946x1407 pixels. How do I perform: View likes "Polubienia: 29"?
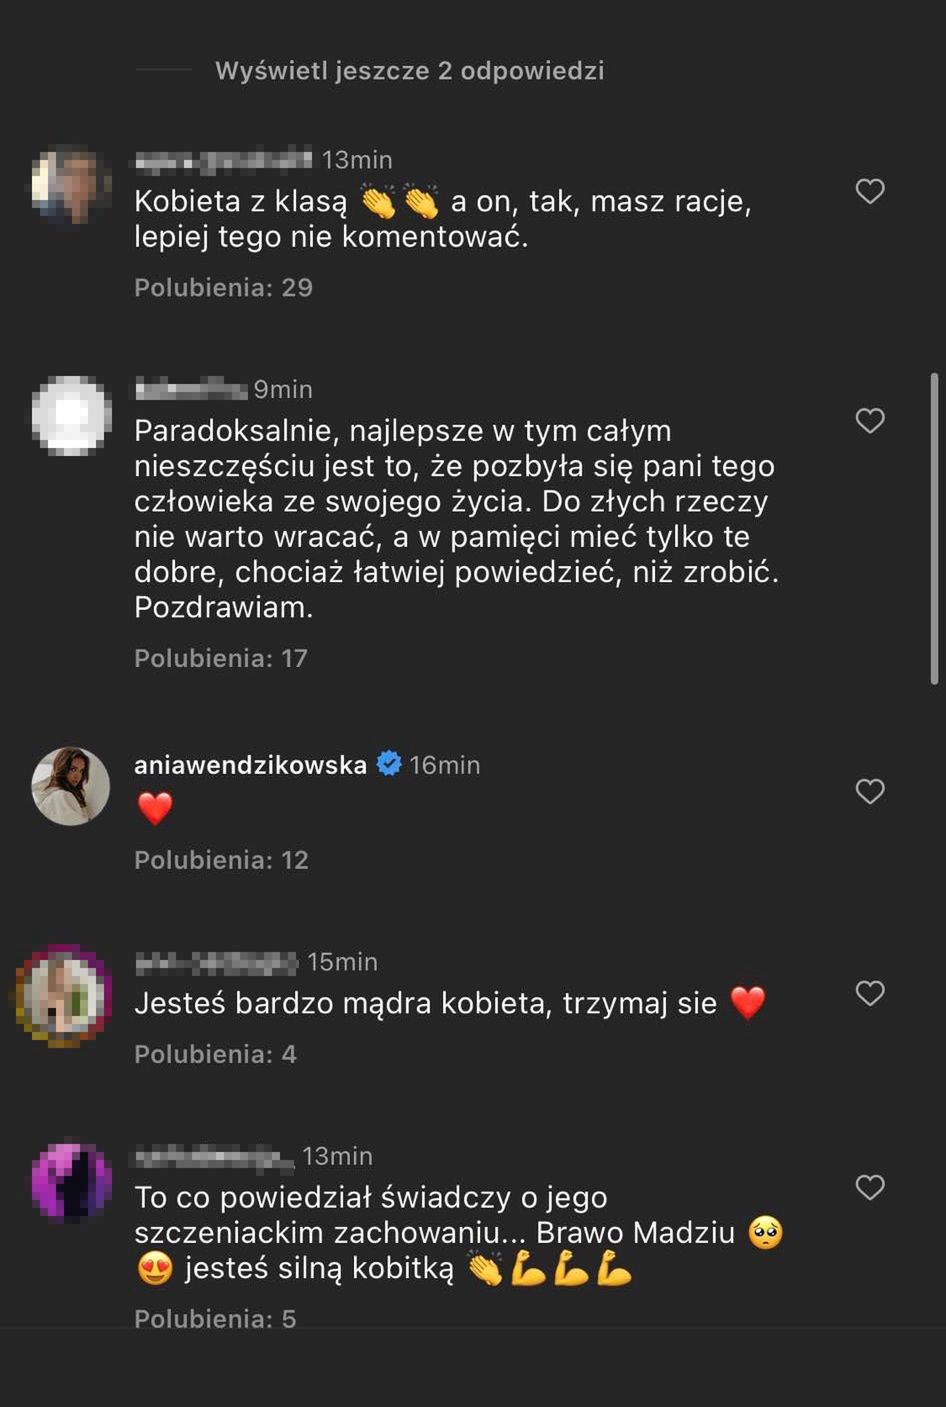click(223, 288)
